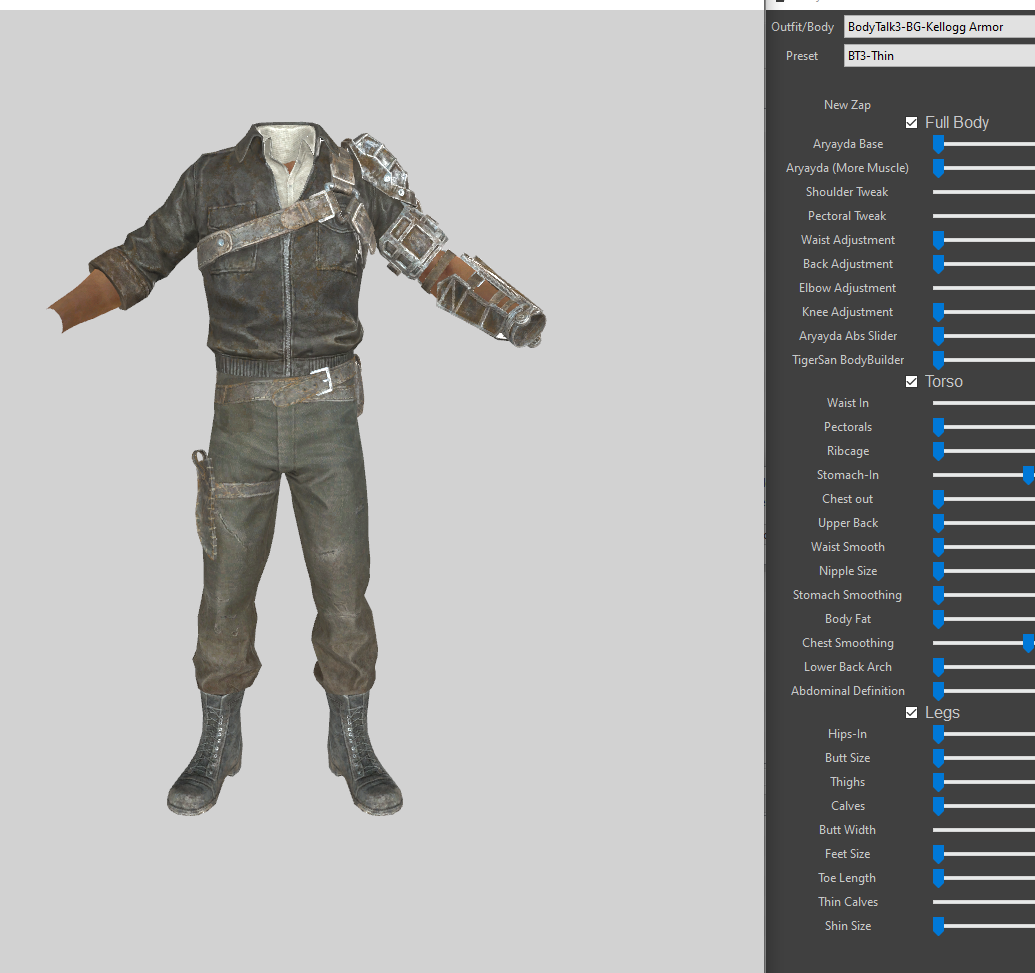Click the Aryayda Base slider handle
Screen dimensions: 1035x973
[x=938, y=145]
